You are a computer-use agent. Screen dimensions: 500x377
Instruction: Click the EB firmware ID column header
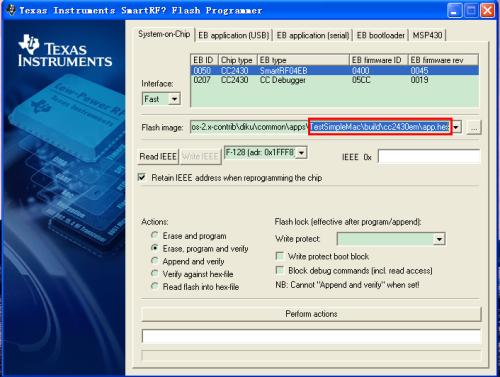tap(379, 60)
